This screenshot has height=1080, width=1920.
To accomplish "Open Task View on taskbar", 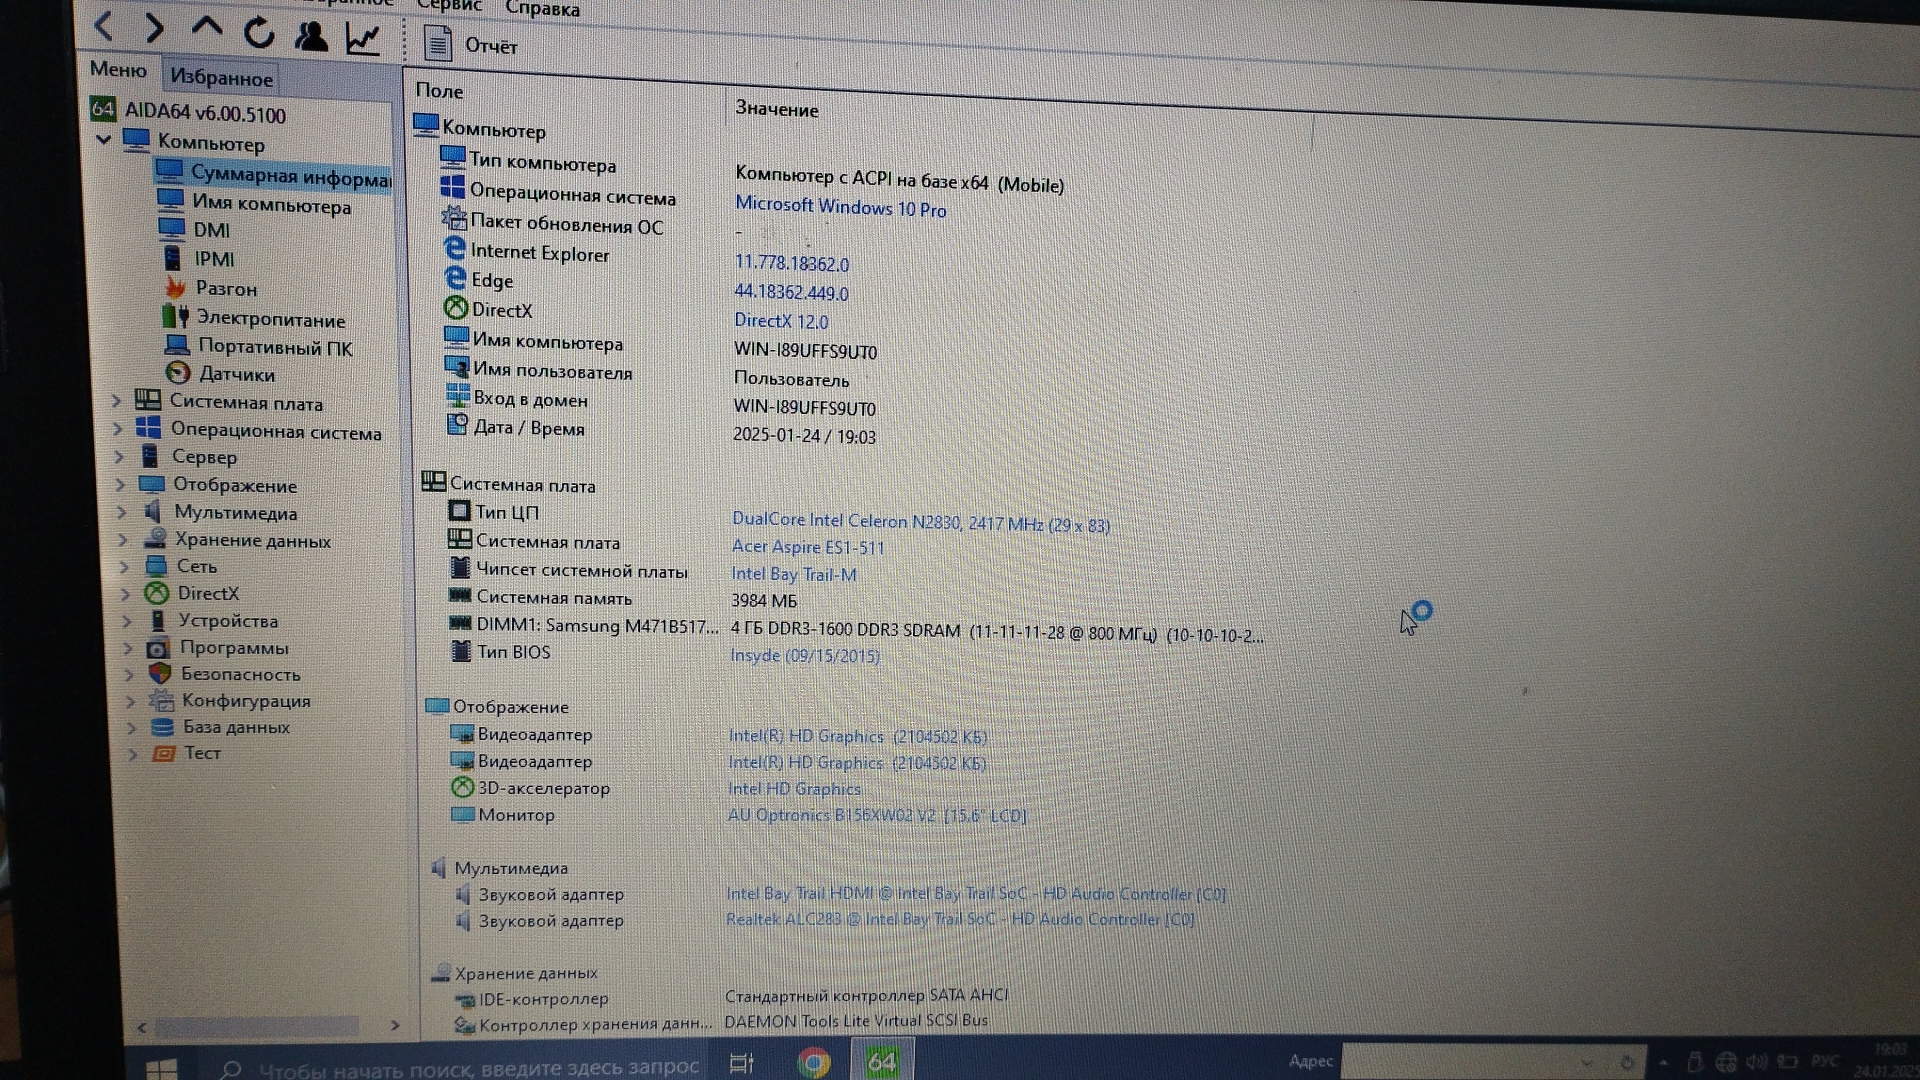I will click(x=742, y=1064).
